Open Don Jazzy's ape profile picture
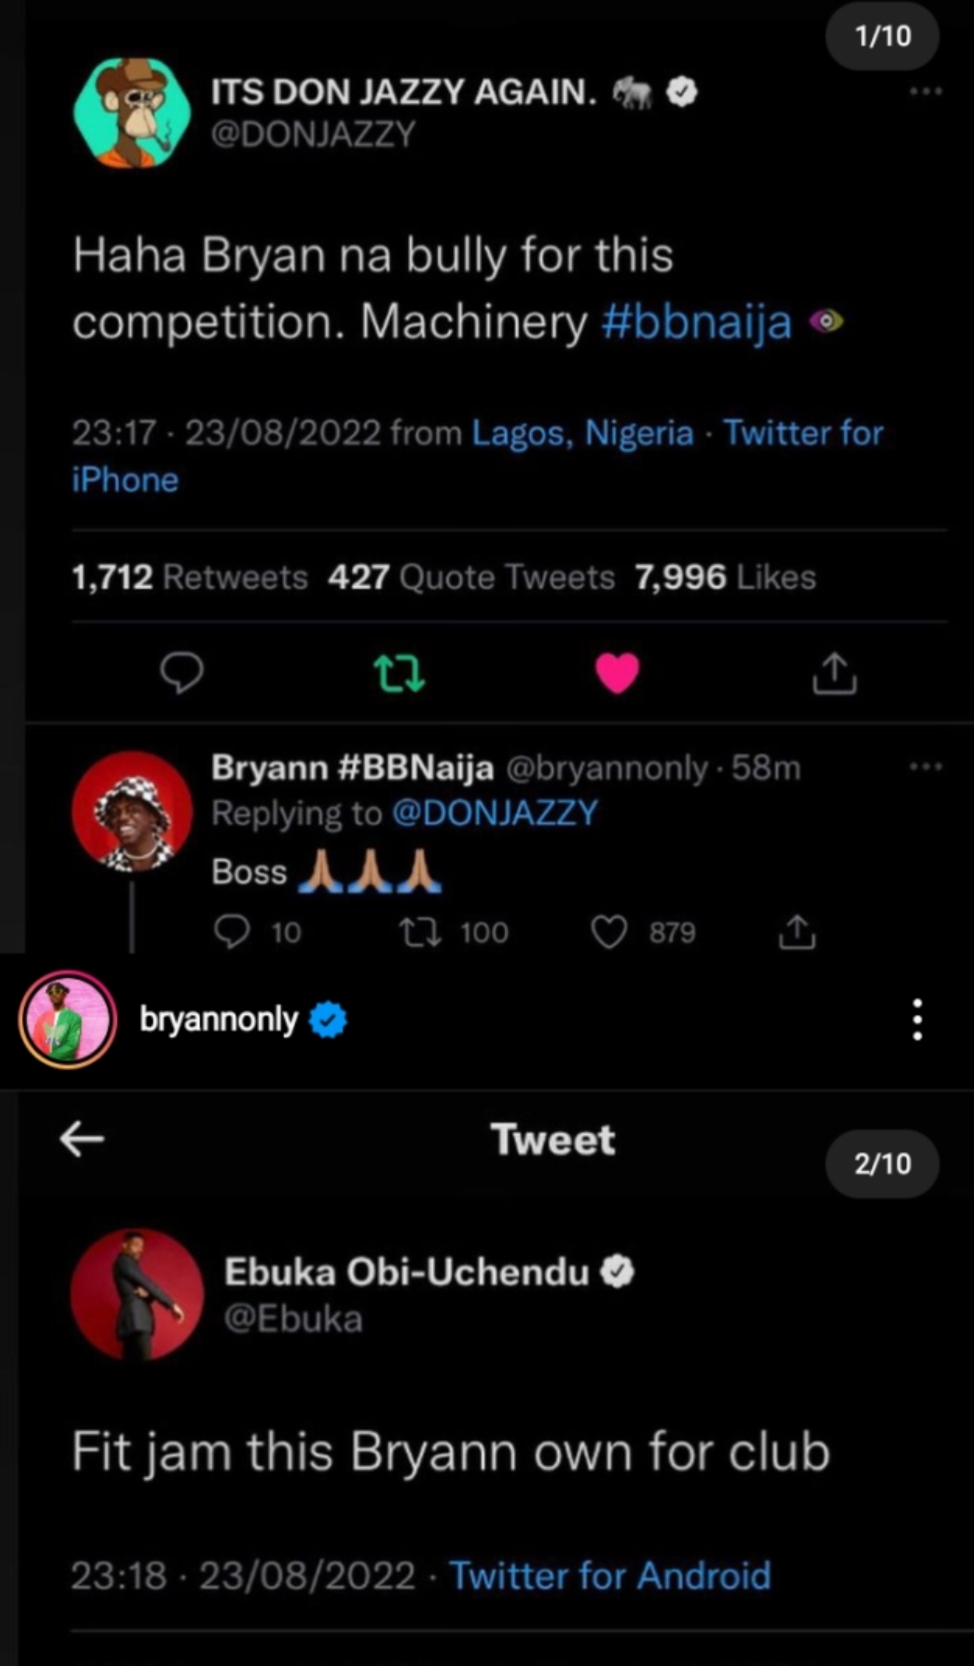 click(132, 112)
